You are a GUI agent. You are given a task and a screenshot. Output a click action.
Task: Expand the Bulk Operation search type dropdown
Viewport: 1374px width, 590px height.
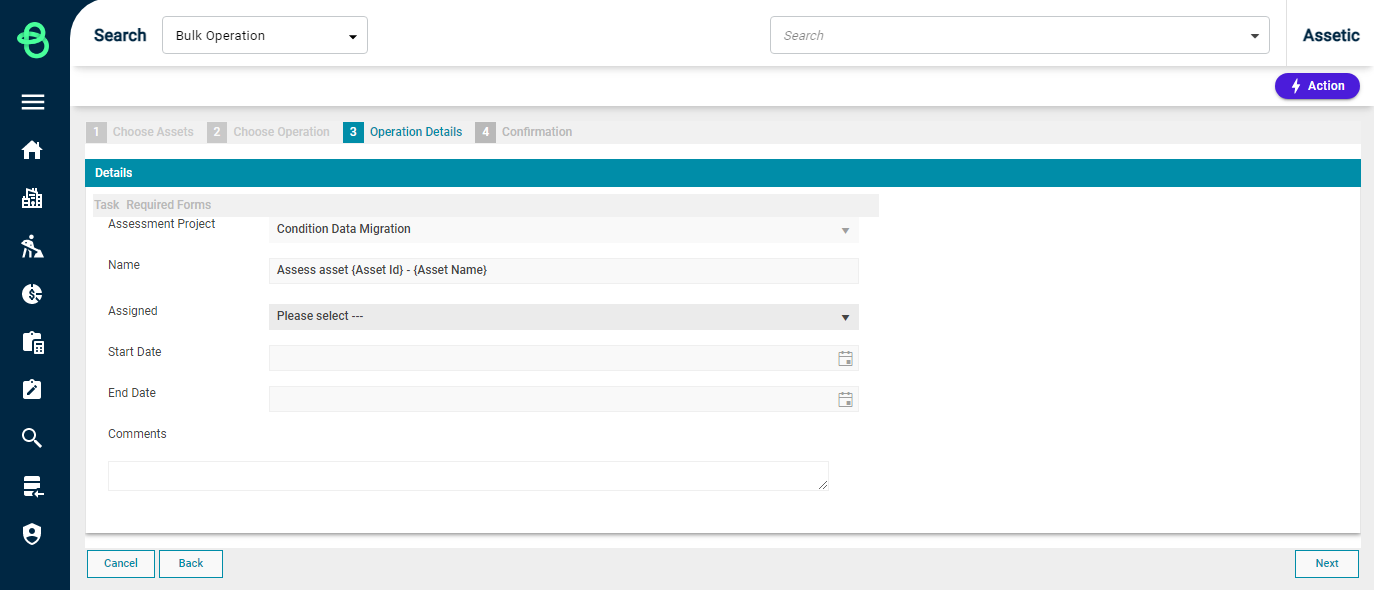coord(265,35)
